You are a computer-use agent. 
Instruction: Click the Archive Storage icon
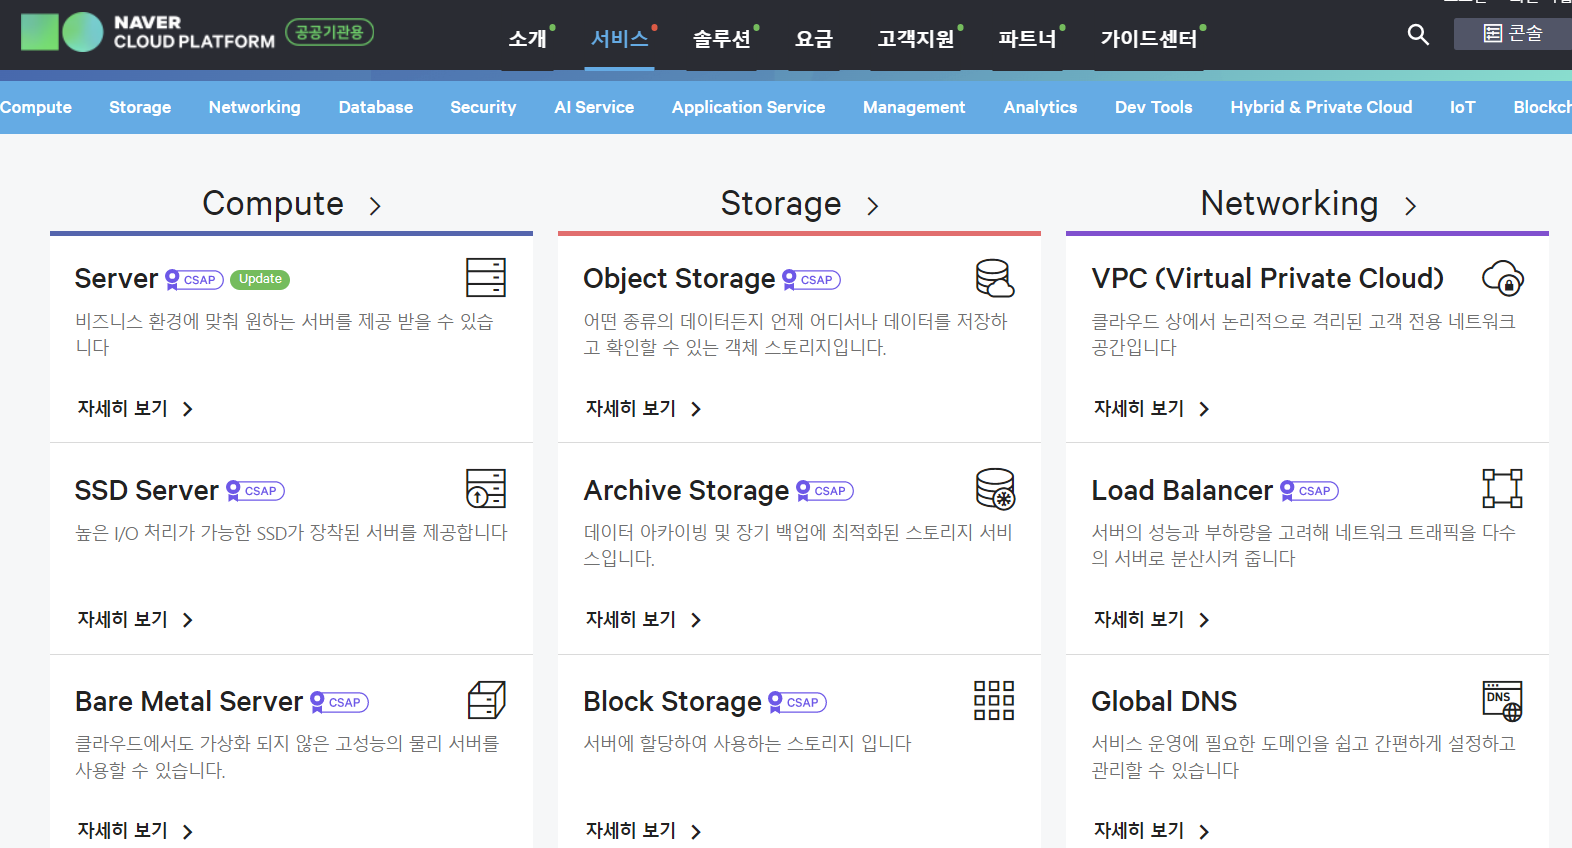point(995,489)
